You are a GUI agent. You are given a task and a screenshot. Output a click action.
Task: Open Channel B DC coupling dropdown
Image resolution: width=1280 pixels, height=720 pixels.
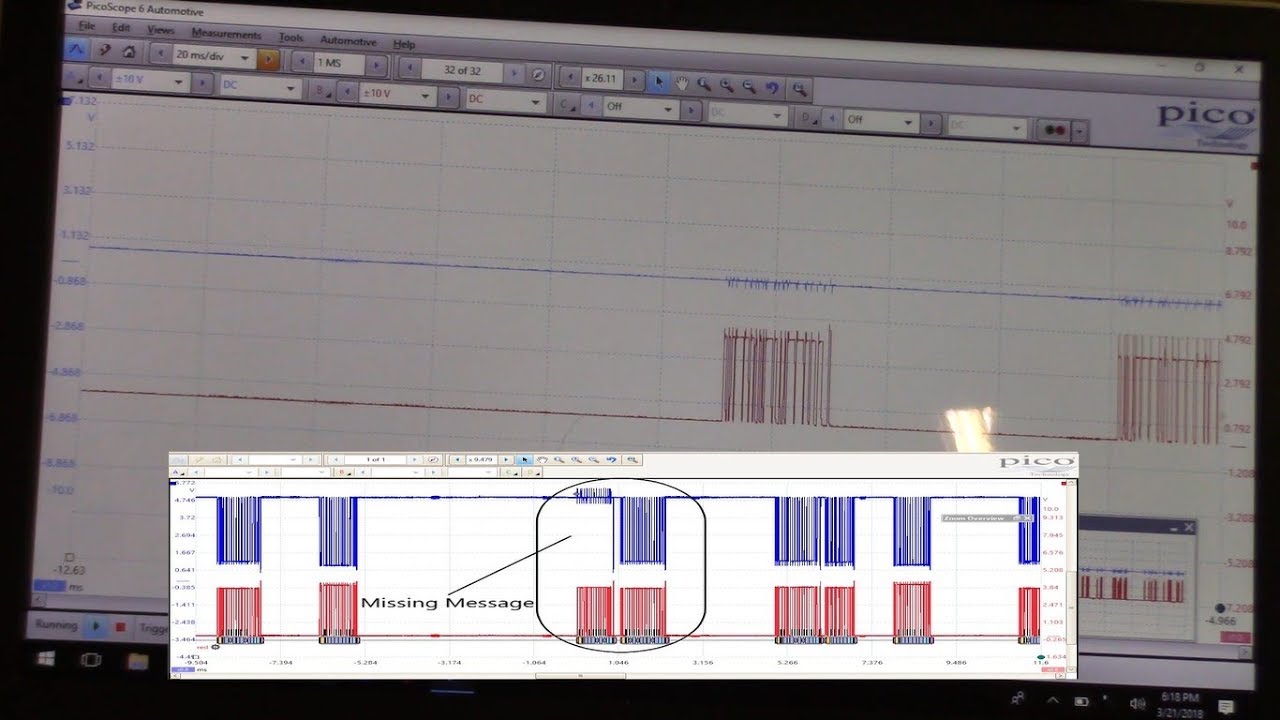[506, 100]
